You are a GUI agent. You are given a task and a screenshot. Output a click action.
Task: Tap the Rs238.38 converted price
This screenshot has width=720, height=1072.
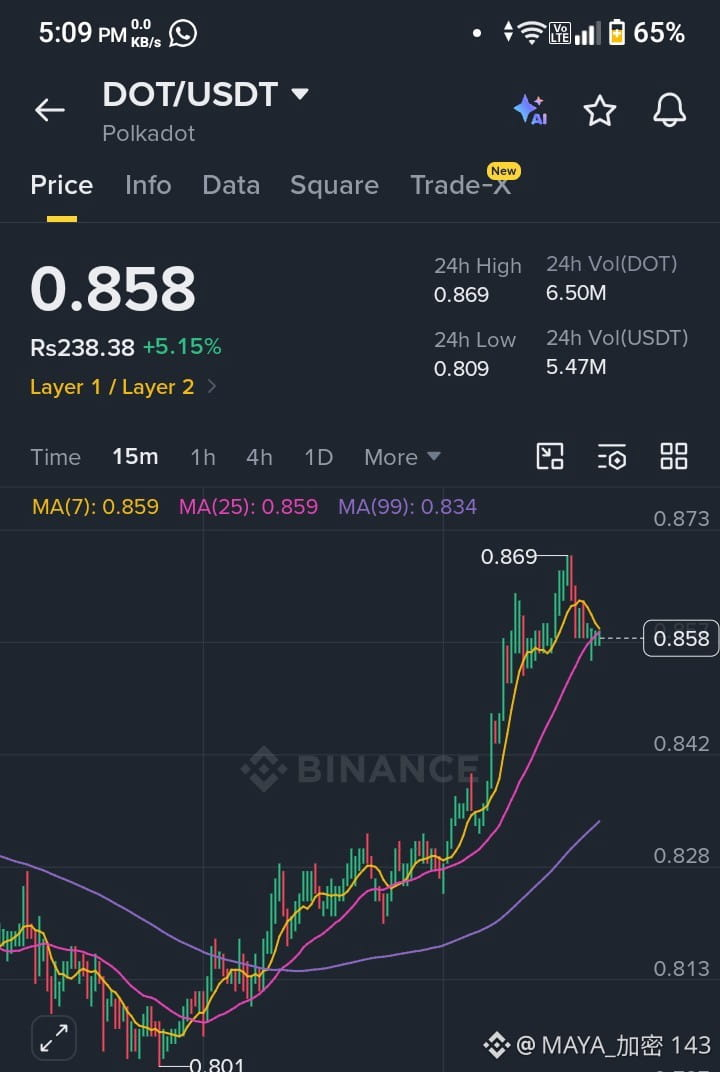82,348
